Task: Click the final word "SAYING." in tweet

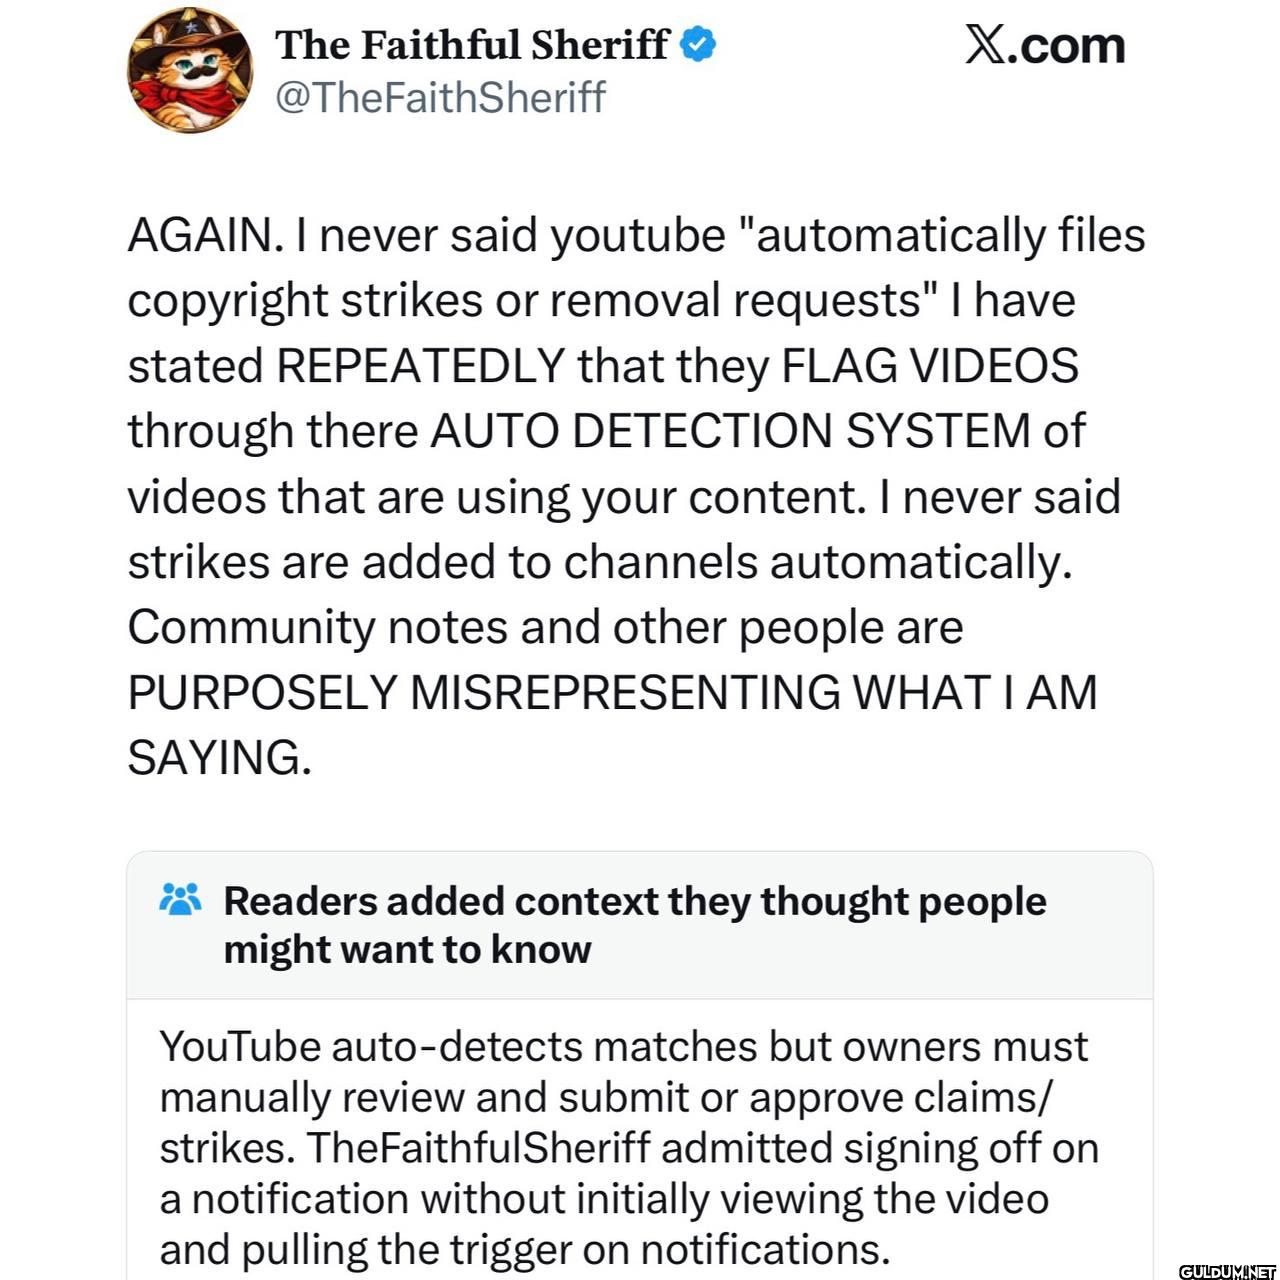Action: click(x=220, y=757)
